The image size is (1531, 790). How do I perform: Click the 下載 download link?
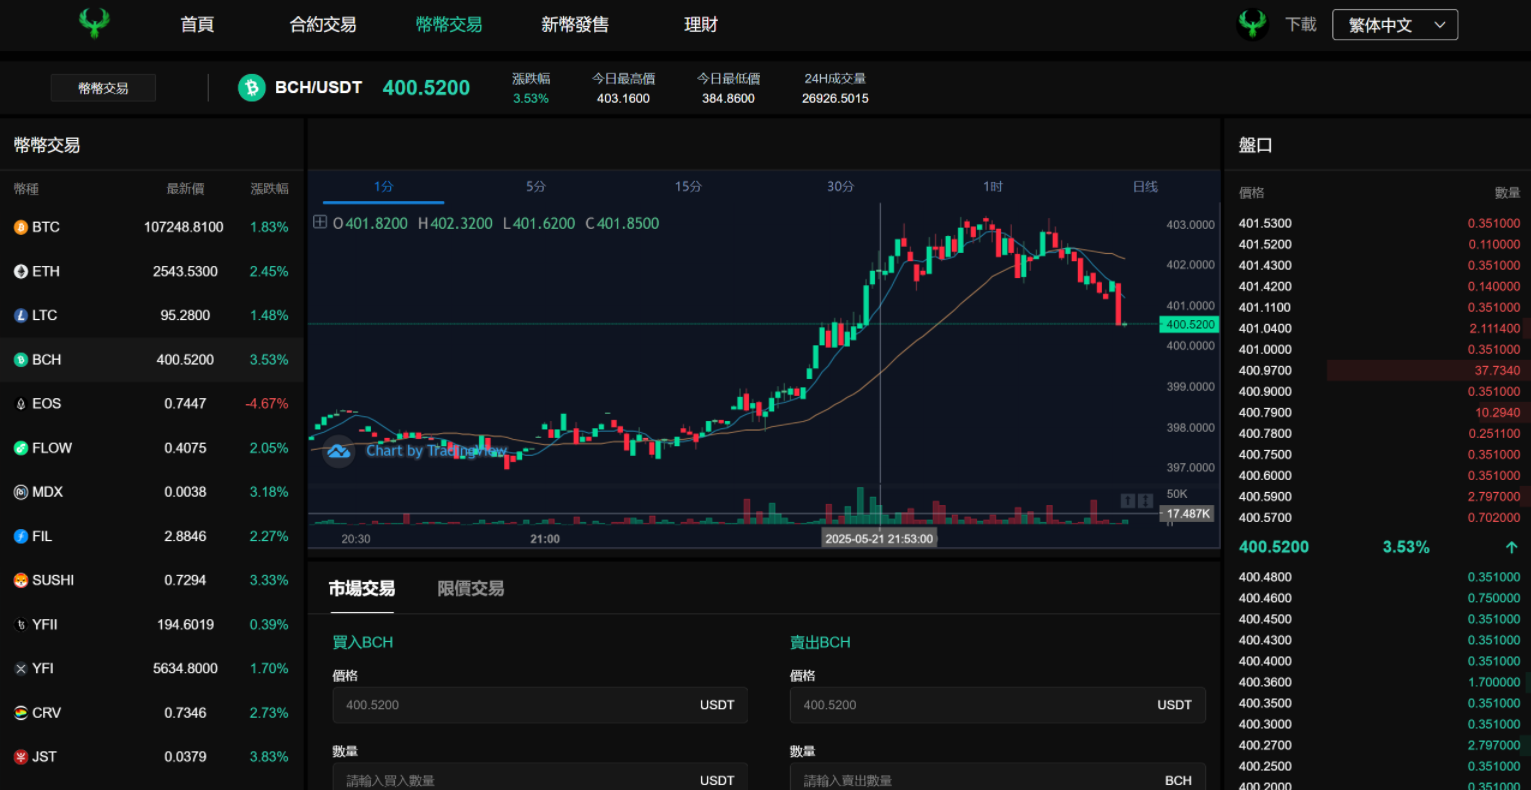pos(1300,25)
